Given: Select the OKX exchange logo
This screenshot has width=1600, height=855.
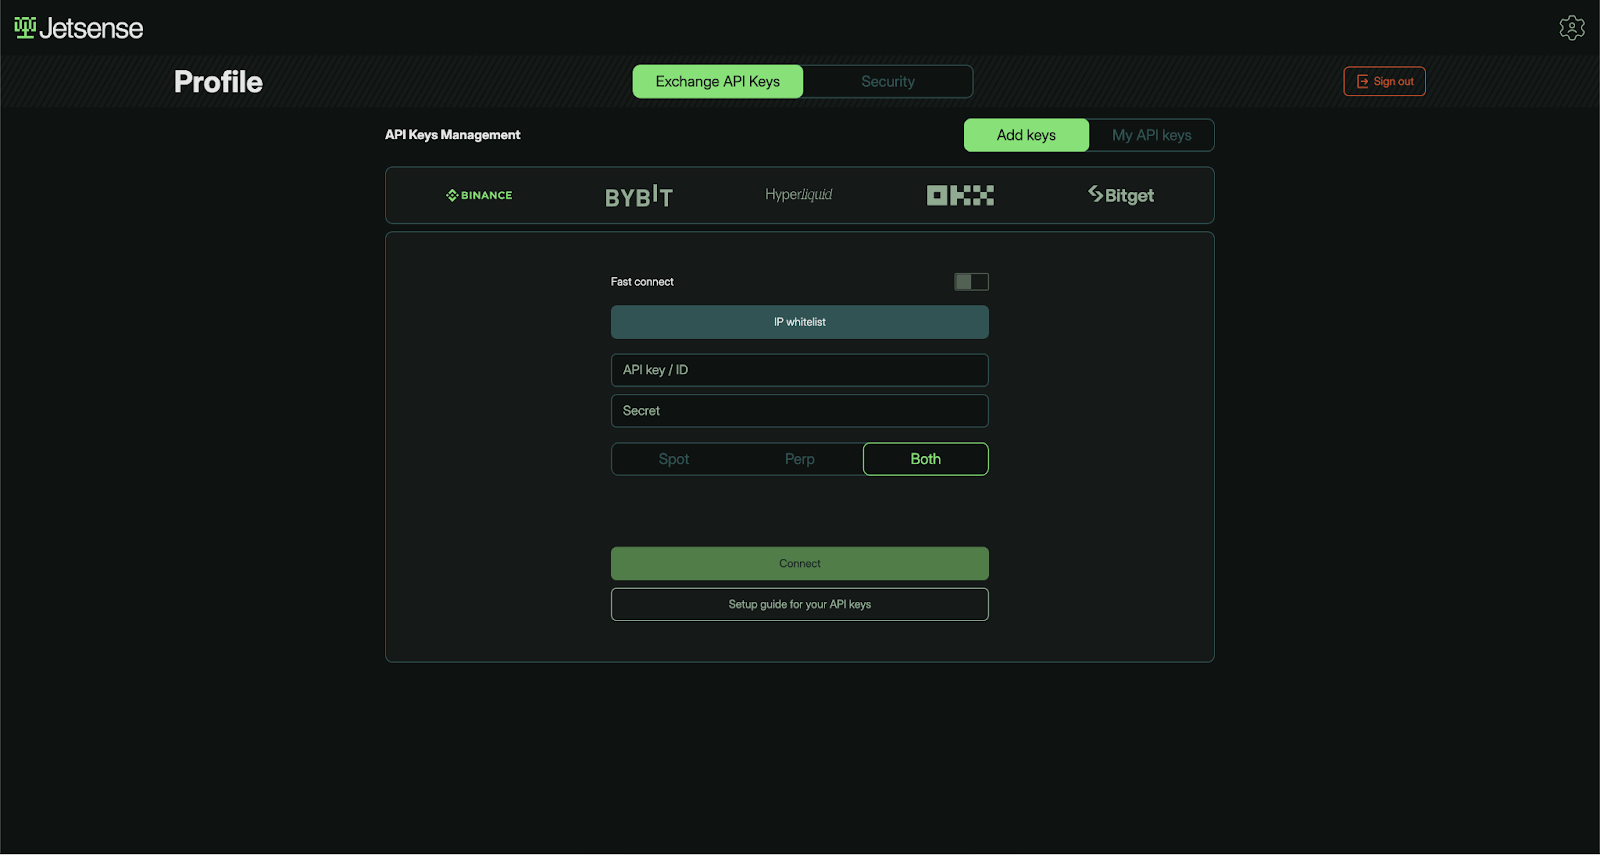Looking at the screenshot, I should click(x=960, y=195).
